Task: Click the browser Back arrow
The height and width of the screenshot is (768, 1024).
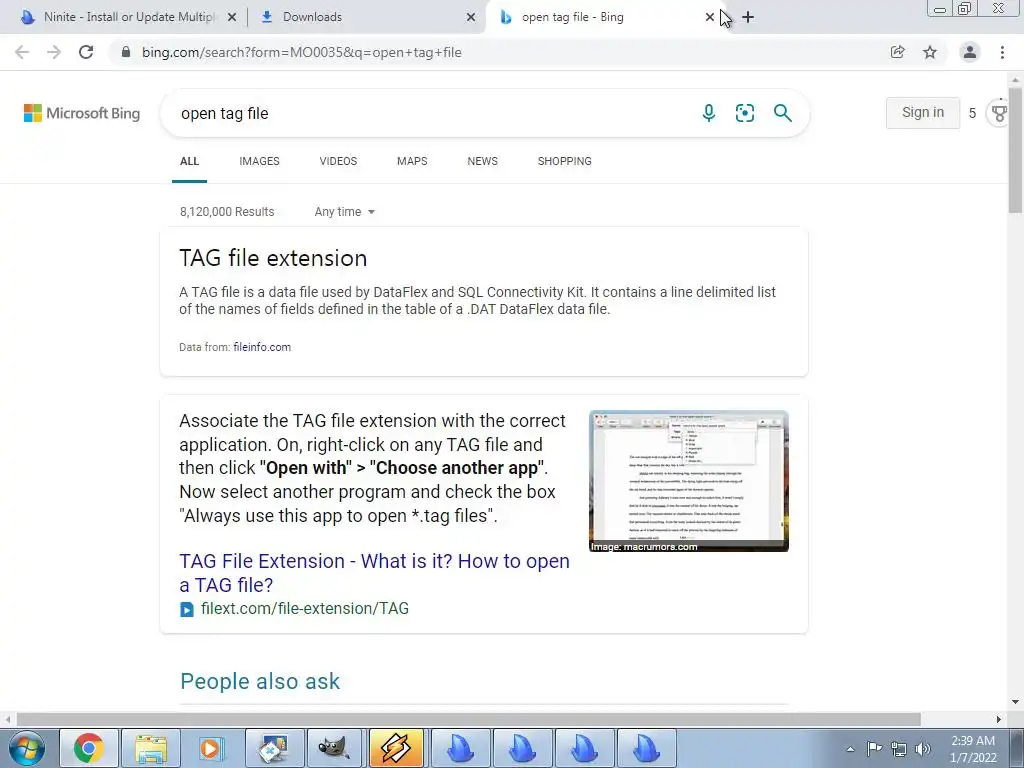Action: pos(22,52)
